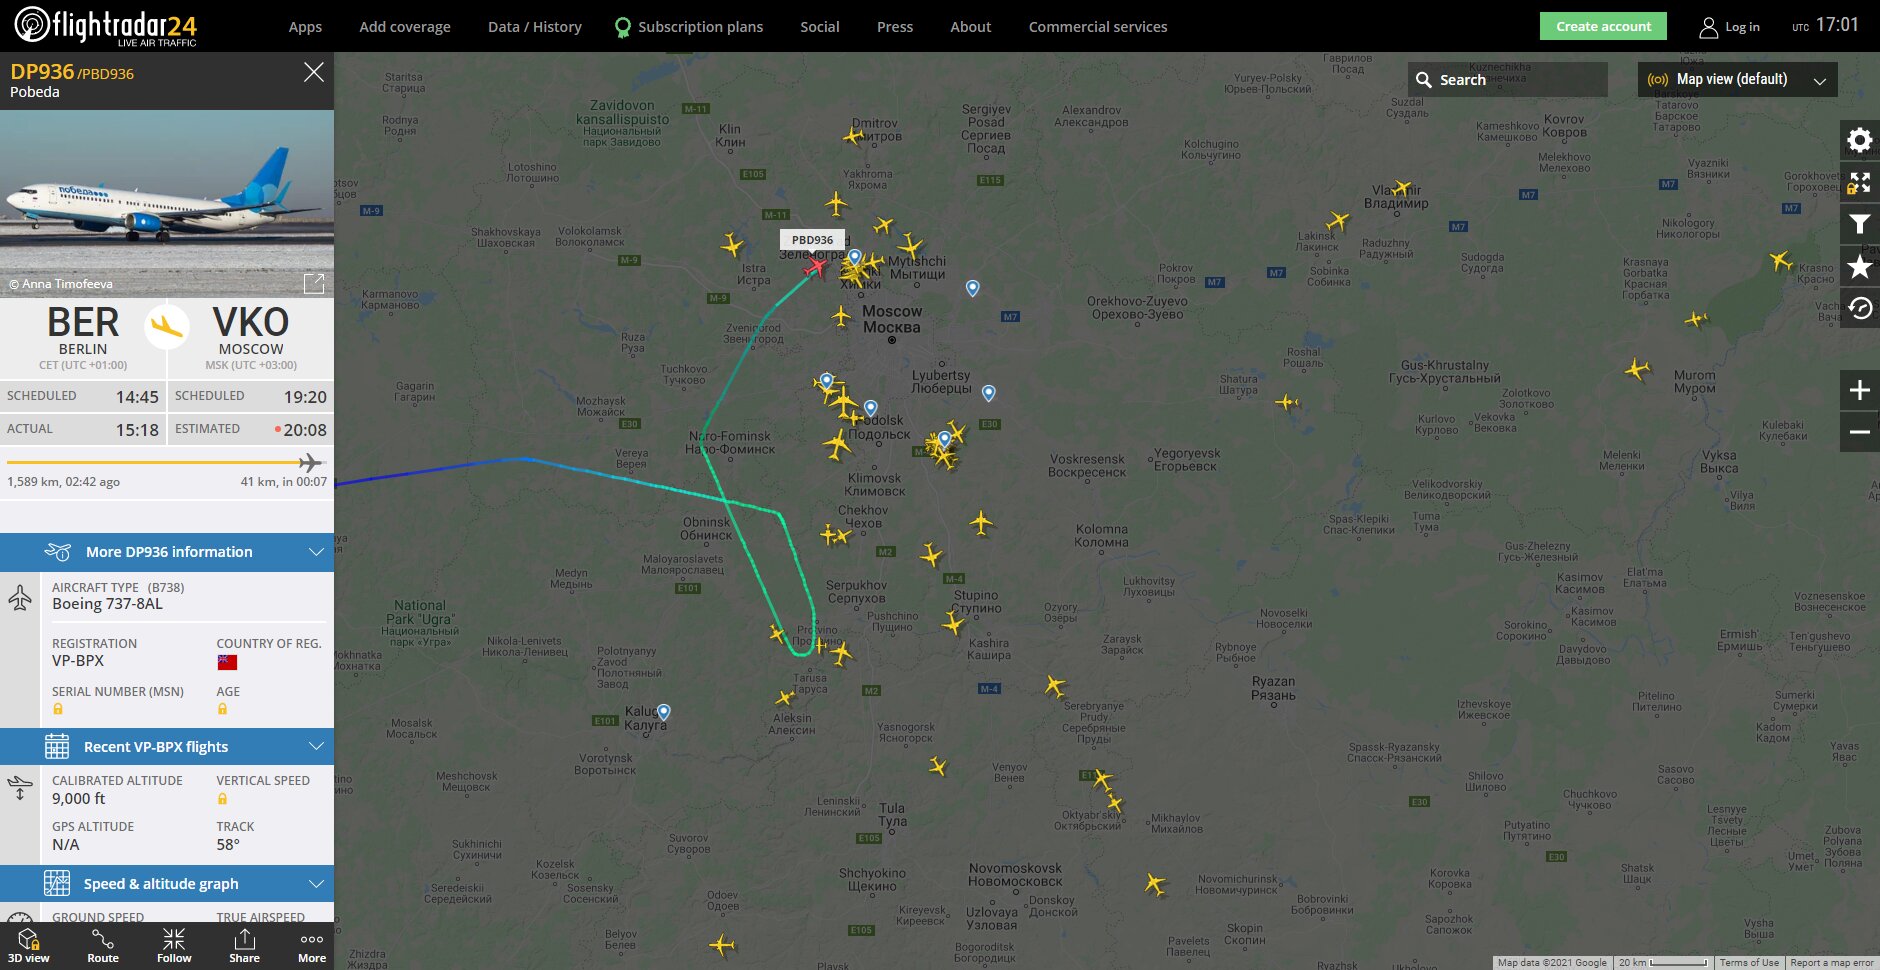Toggle fullscreen map icon
The width and height of the screenshot is (1880, 970).
tap(1860, 182)
